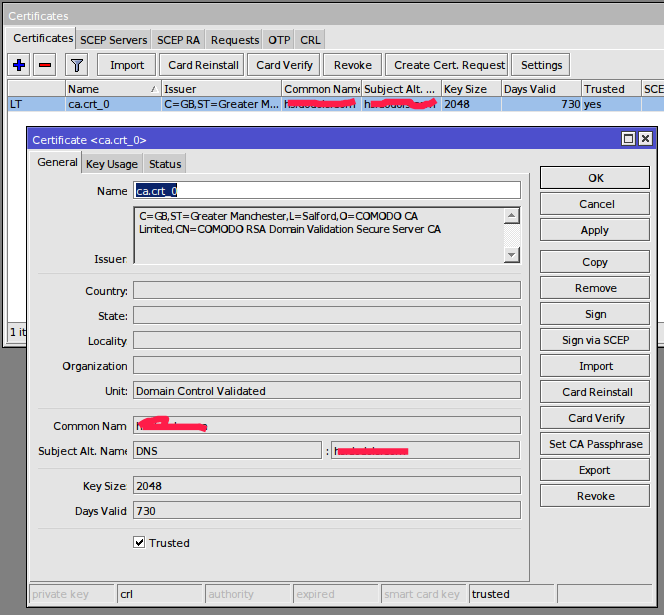Switch to Status tab in dialog
This screenshot has width=664, height=615.
[x=165, y=164]
